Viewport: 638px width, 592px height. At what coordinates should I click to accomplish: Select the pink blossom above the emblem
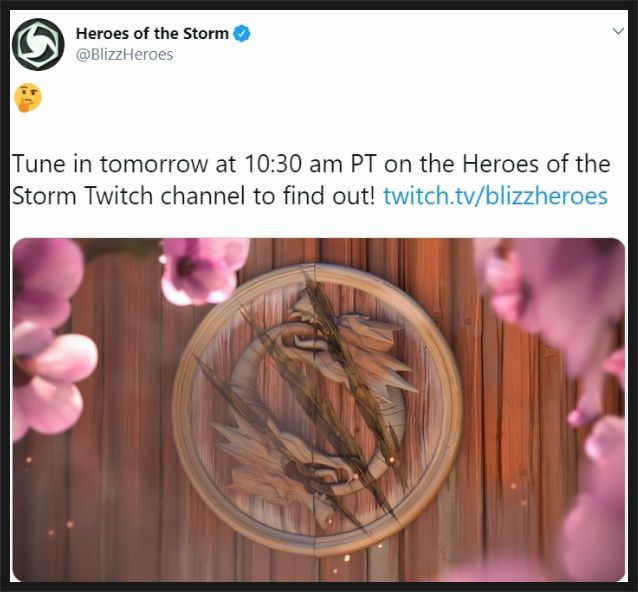pos(203,270)
